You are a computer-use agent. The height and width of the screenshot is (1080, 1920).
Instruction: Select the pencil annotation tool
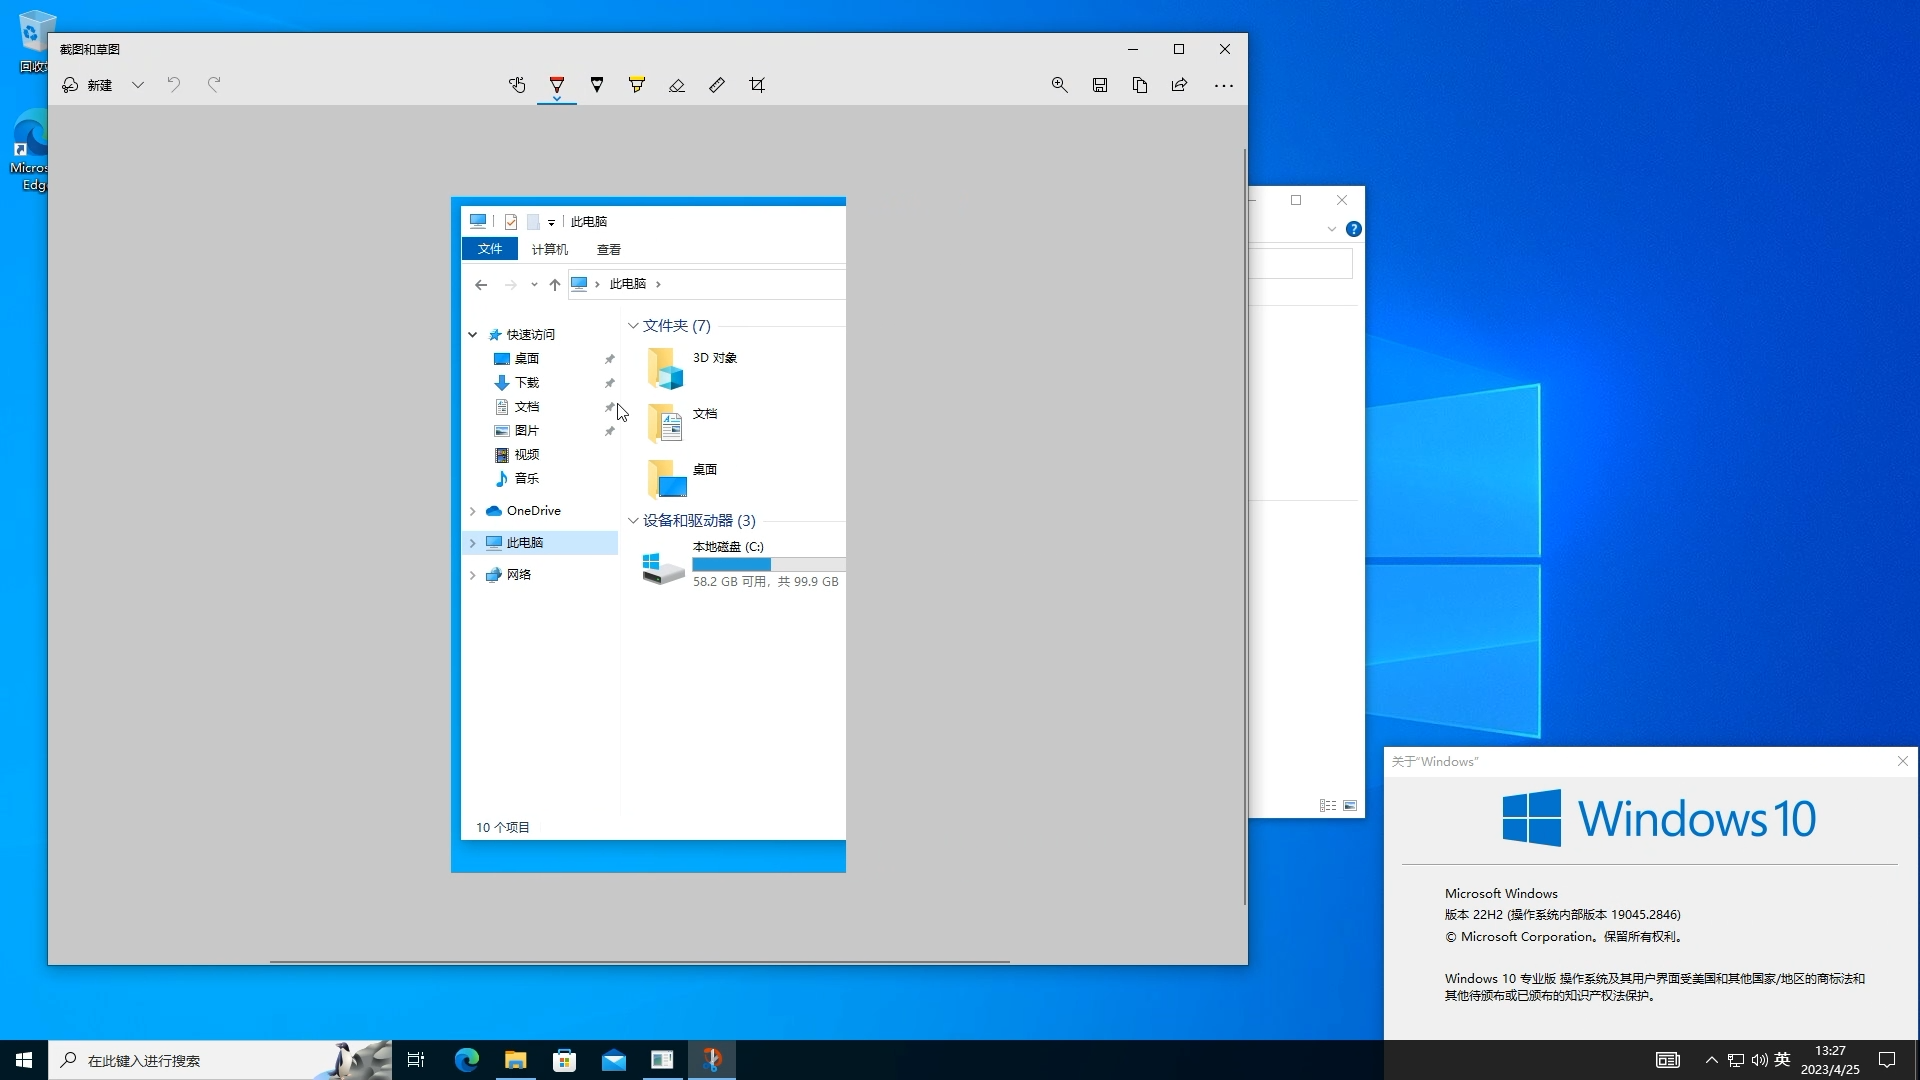click(597, 85)
